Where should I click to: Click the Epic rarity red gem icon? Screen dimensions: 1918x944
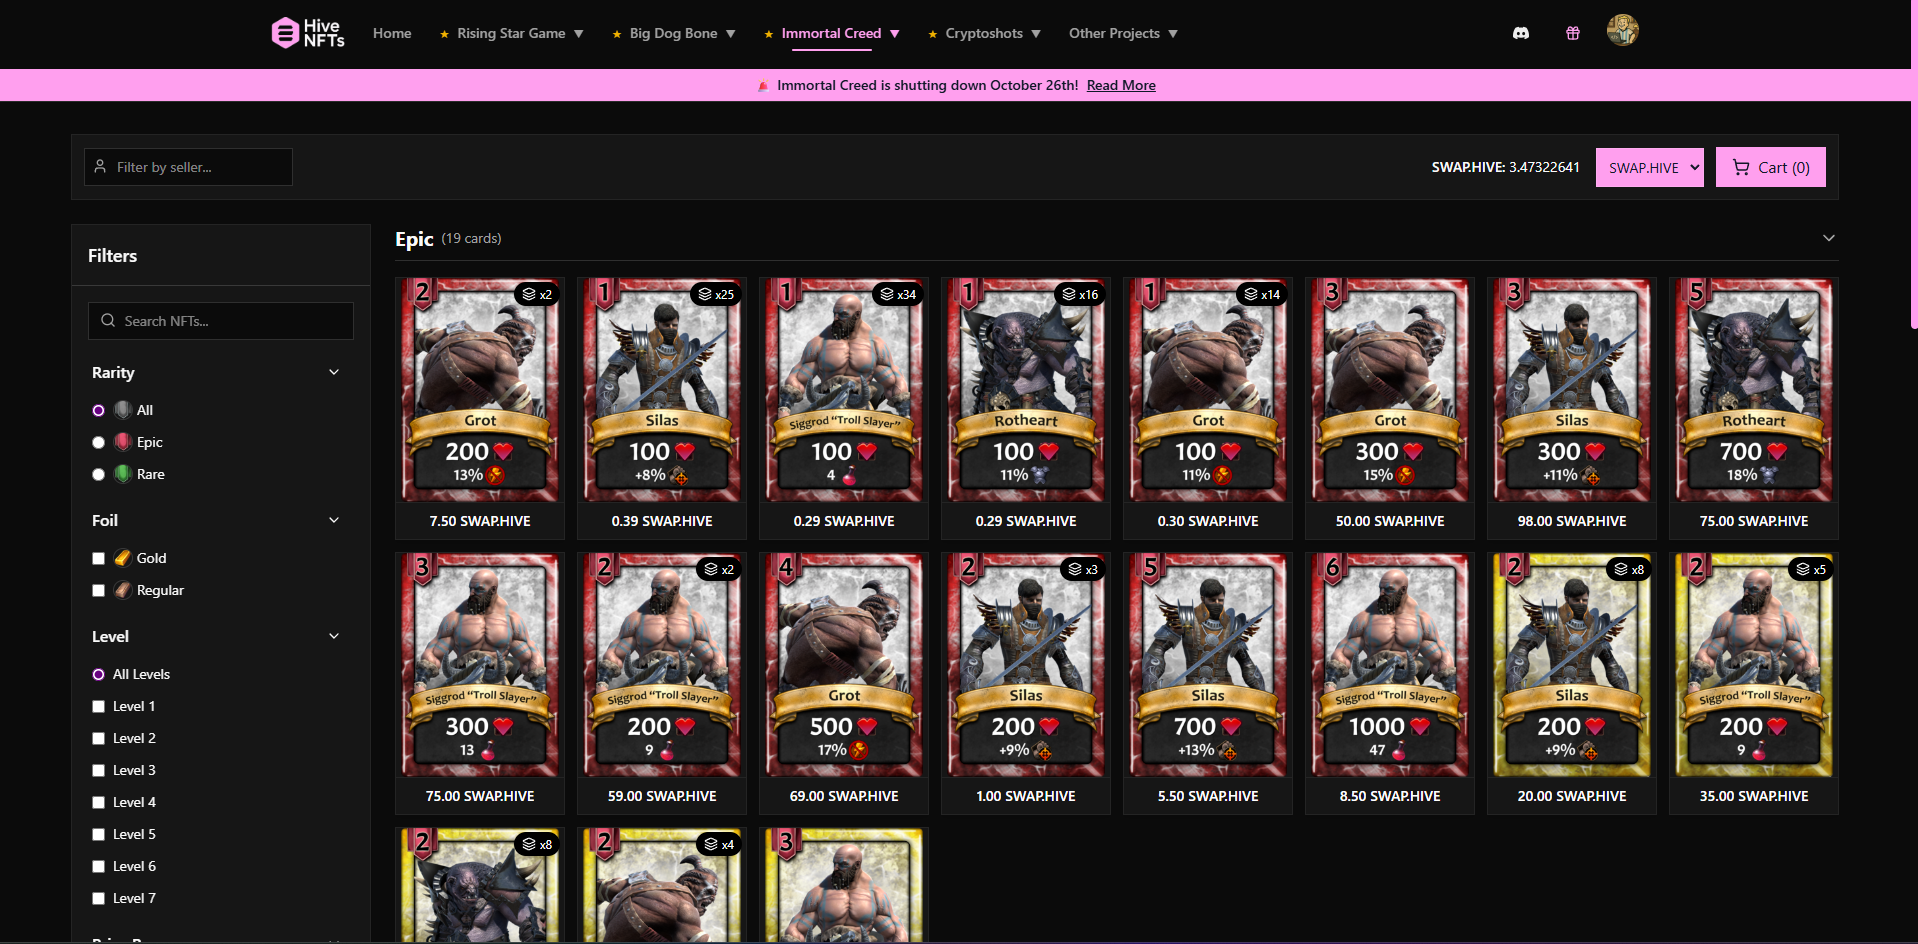coord(123,442)
